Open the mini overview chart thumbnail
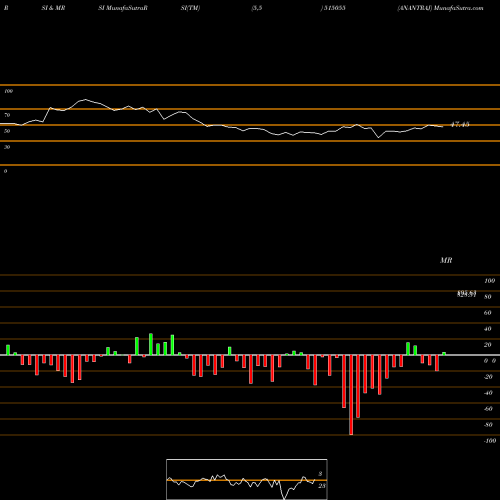 pos(247,479)
